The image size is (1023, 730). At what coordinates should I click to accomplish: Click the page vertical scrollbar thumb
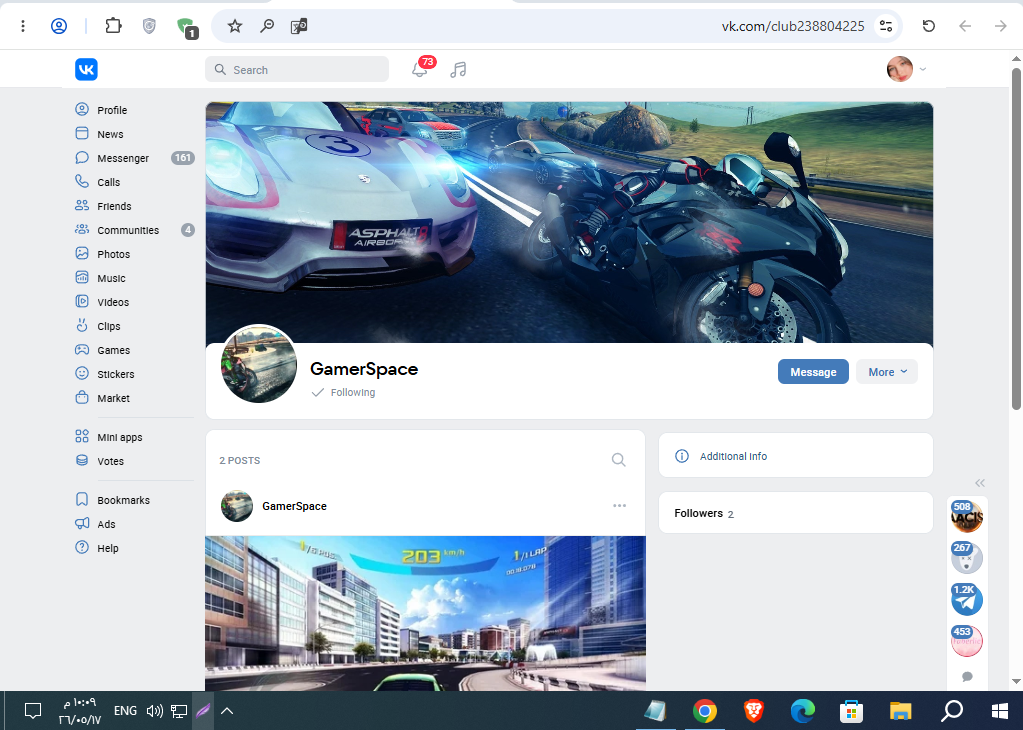1016,238
